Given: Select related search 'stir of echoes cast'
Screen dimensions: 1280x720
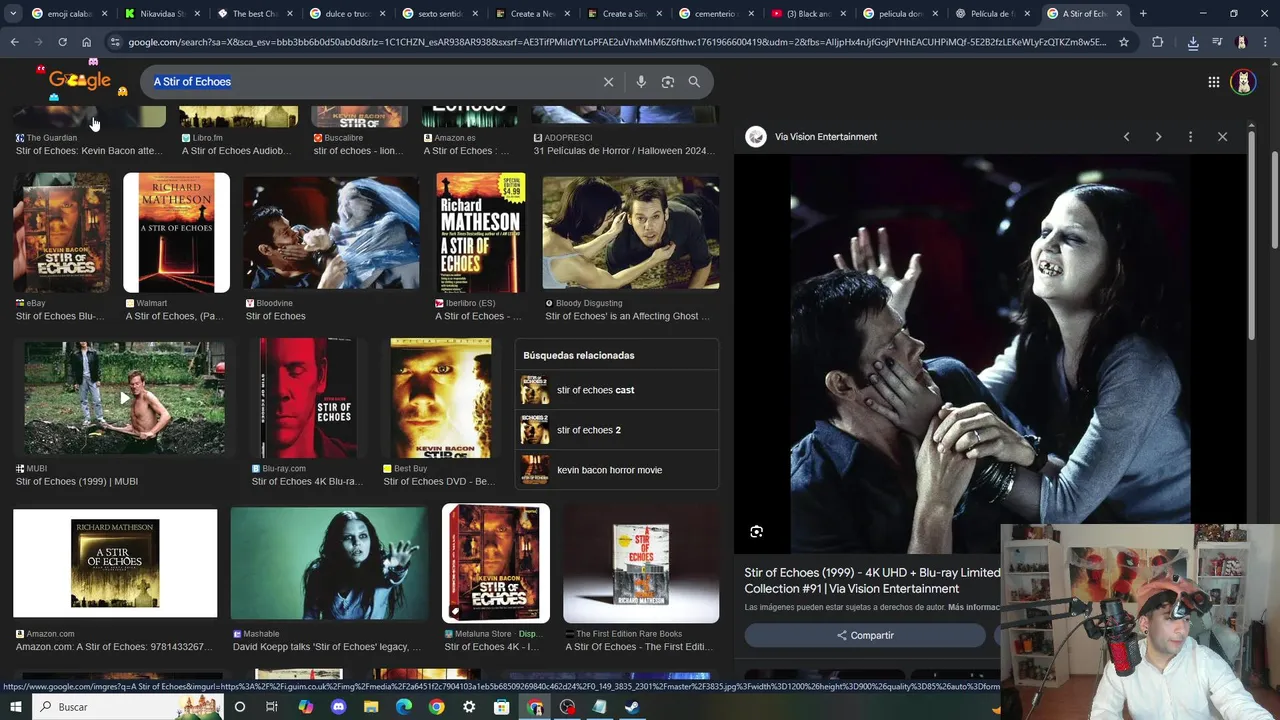Looking at the screenshot, I should click(x=617, y=390).
